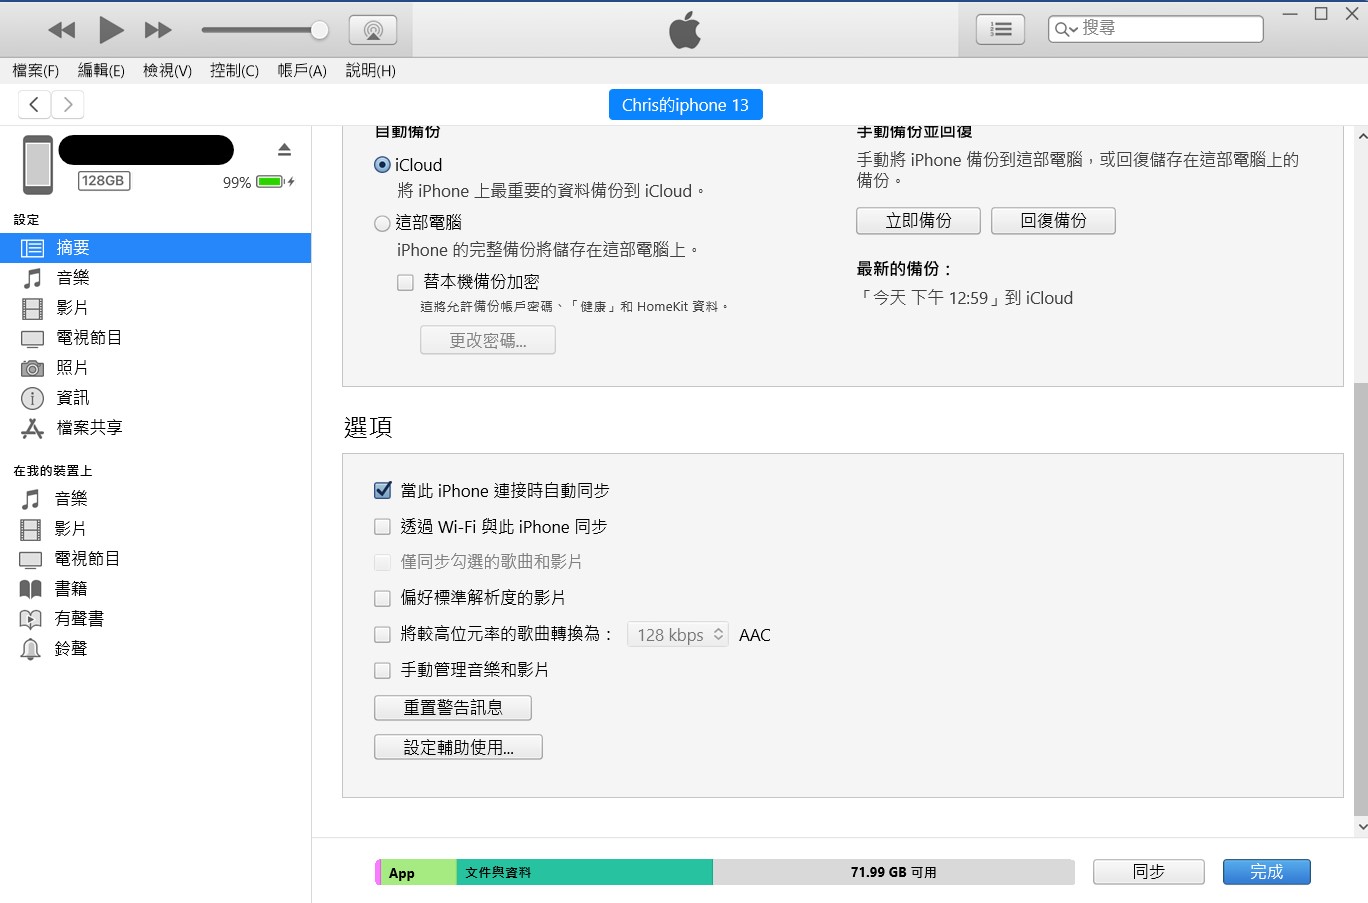1368x903 pixels.
Task: Open the 控制(C) menu
Action: tap(234, 71)
